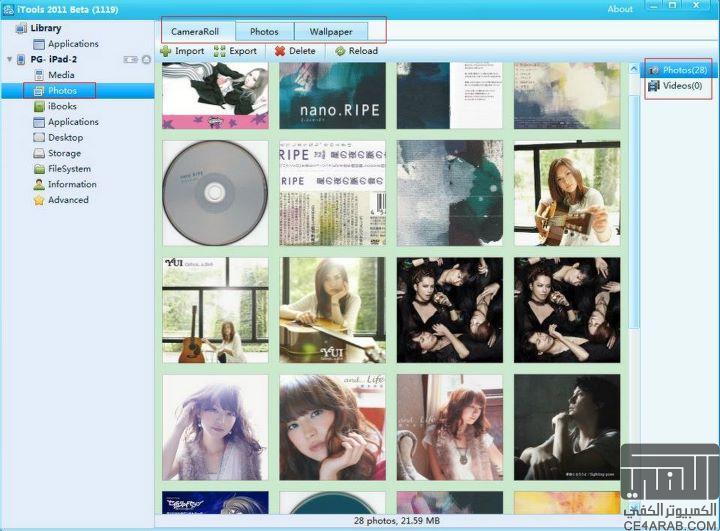Select the nano.RIPE album cover thumbnail

tap(332, 96)
